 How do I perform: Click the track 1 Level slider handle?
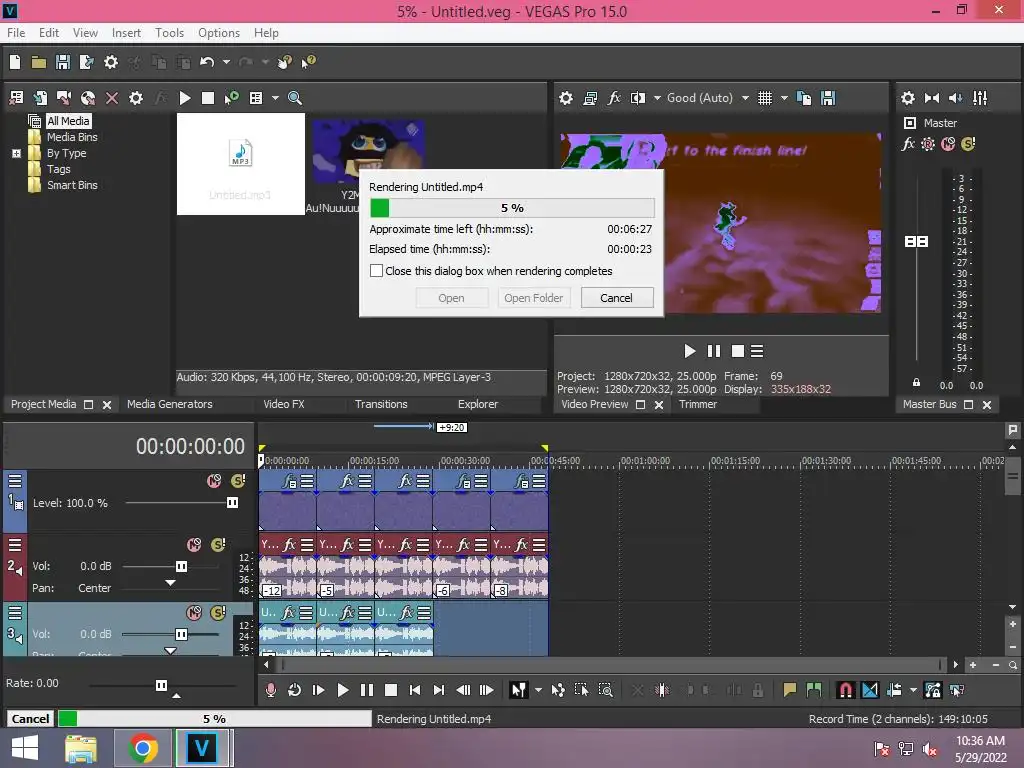(x=232, y=503)
